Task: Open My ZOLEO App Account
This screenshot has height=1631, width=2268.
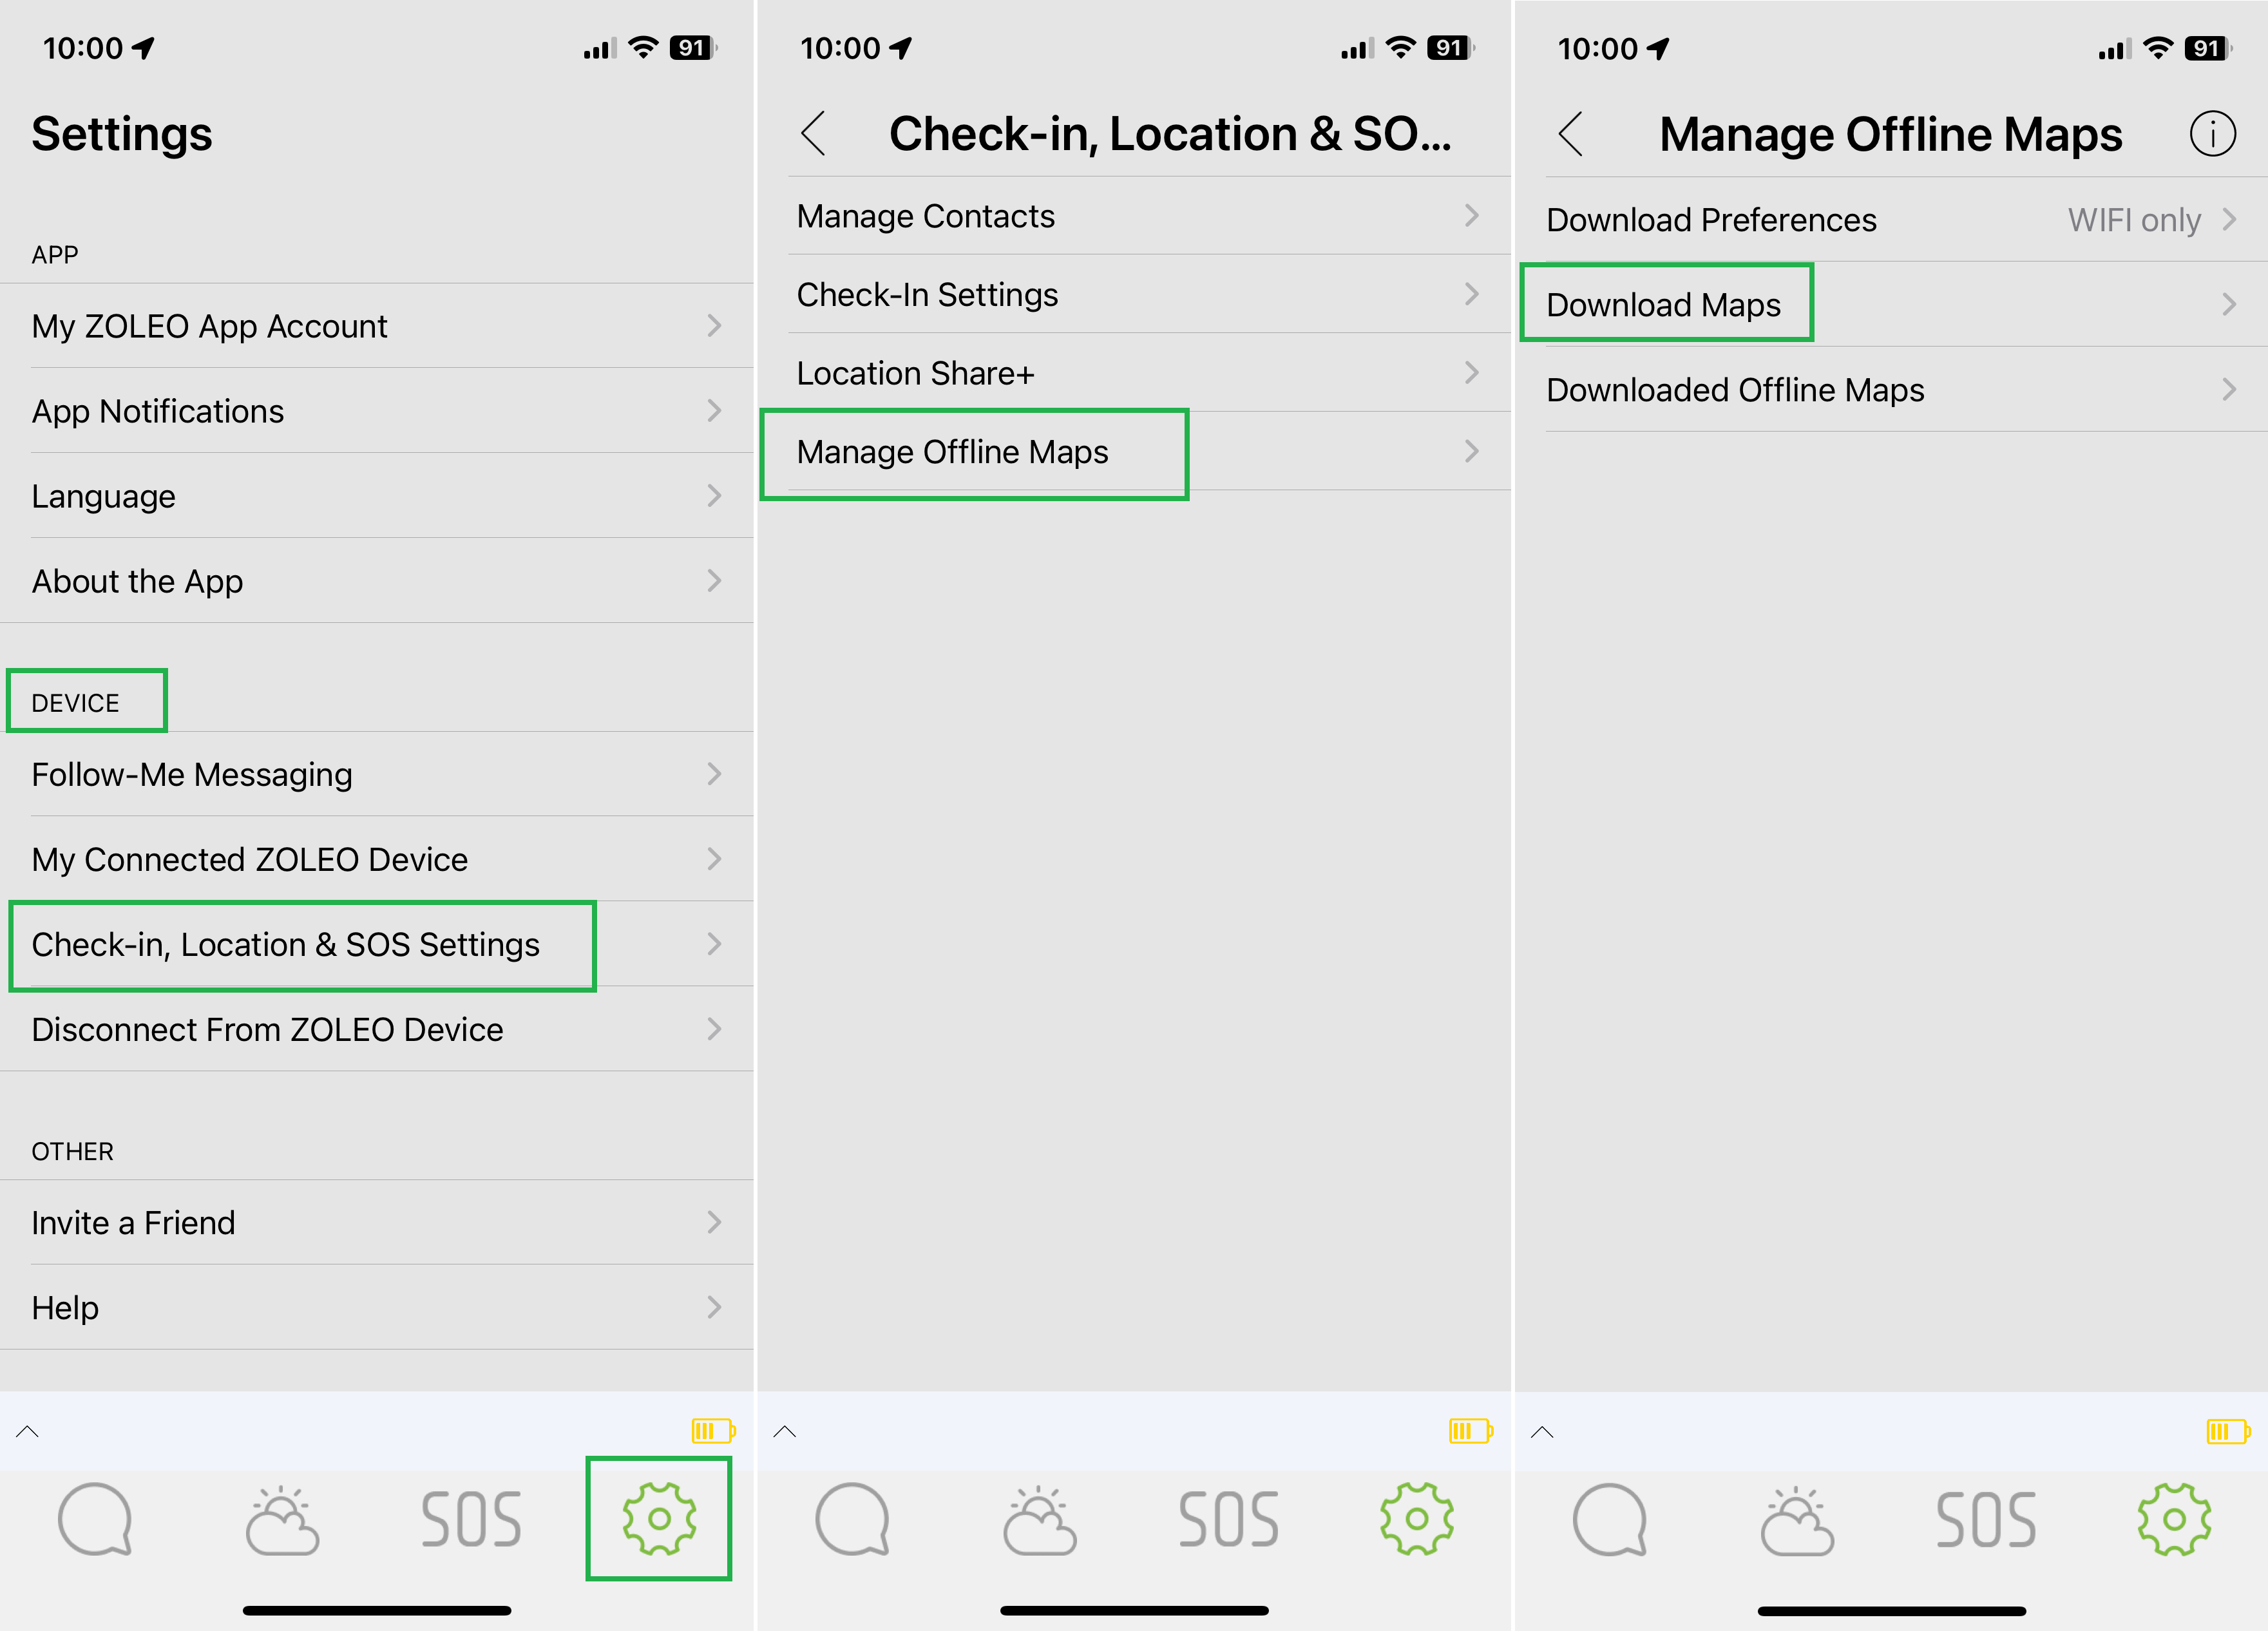Action: (377, 326)
